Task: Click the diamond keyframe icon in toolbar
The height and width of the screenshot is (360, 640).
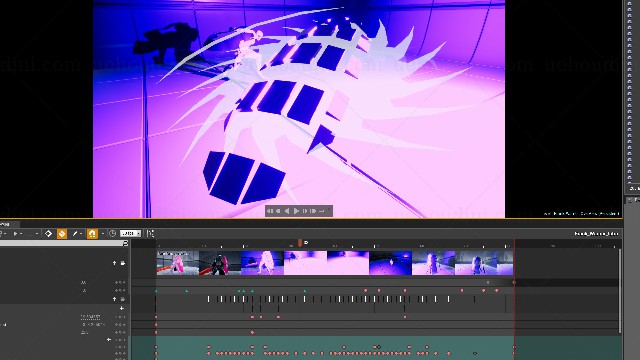Action: 48,233
